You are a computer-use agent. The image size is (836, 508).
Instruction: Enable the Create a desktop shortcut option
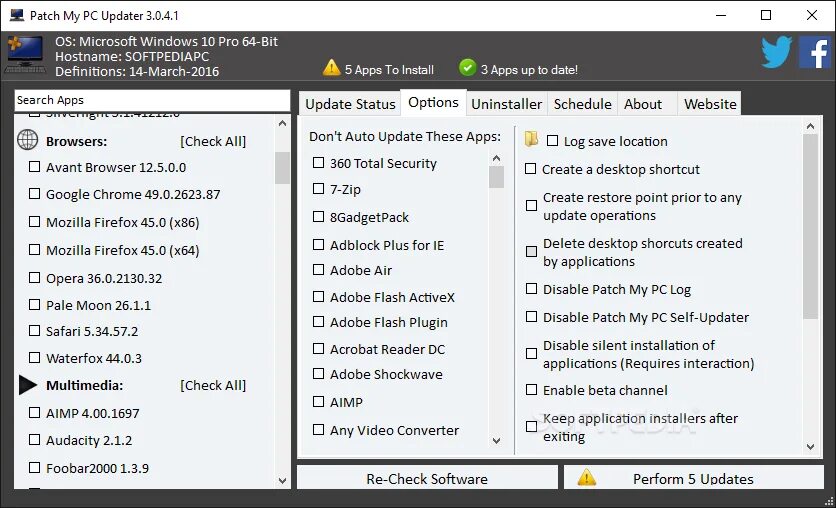point(531,169)
